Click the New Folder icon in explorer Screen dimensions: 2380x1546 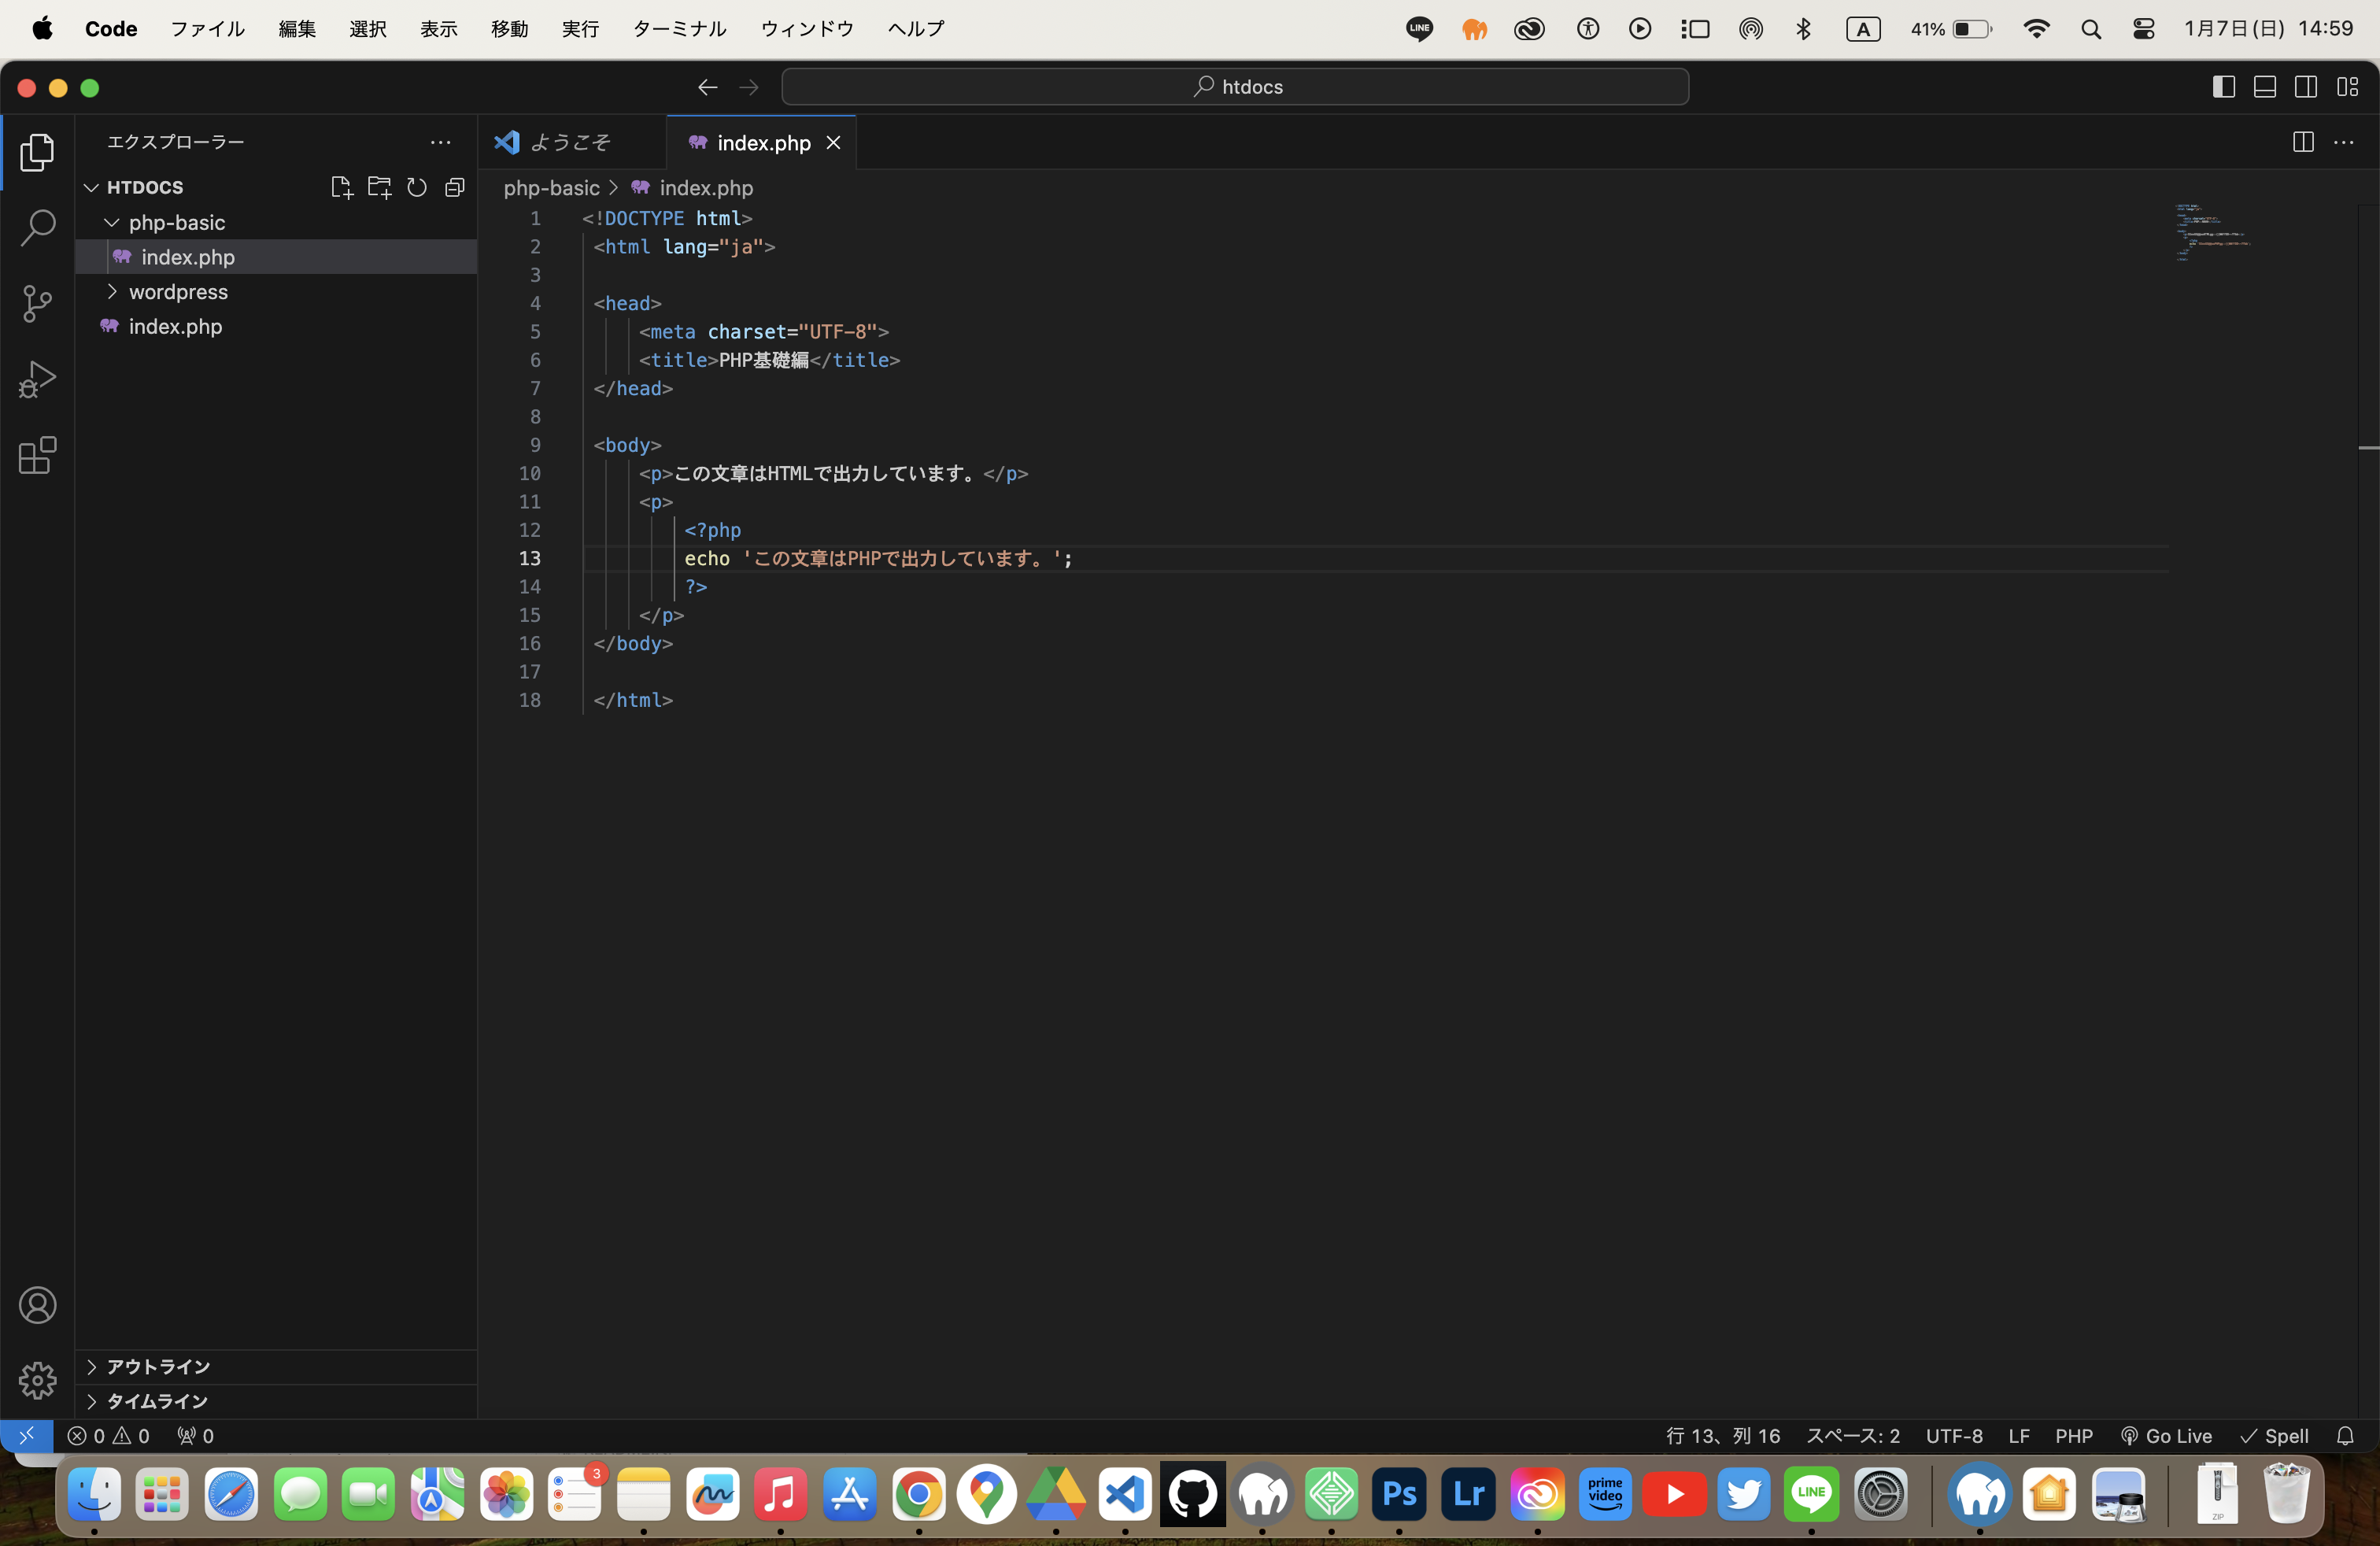[x=379, y=187]
